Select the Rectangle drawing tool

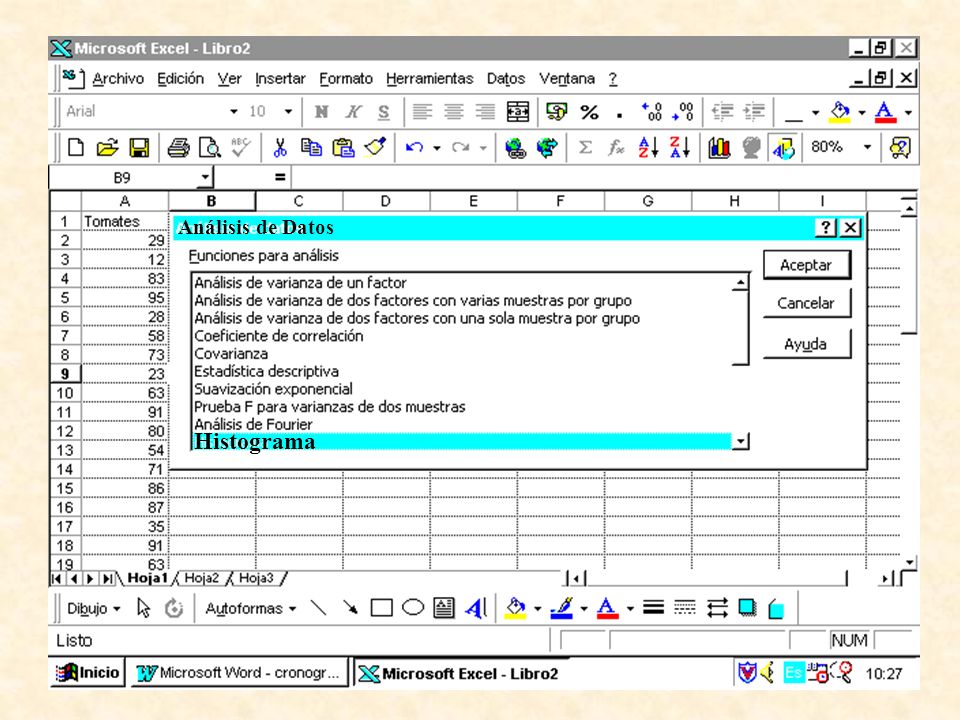tap(381, 608)
